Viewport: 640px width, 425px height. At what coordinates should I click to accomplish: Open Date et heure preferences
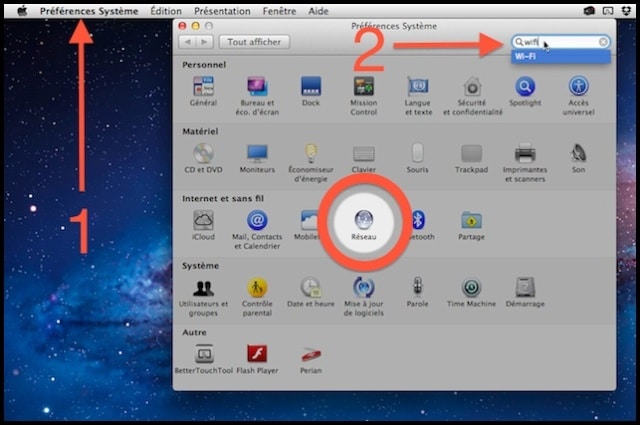tap(311, 292)
